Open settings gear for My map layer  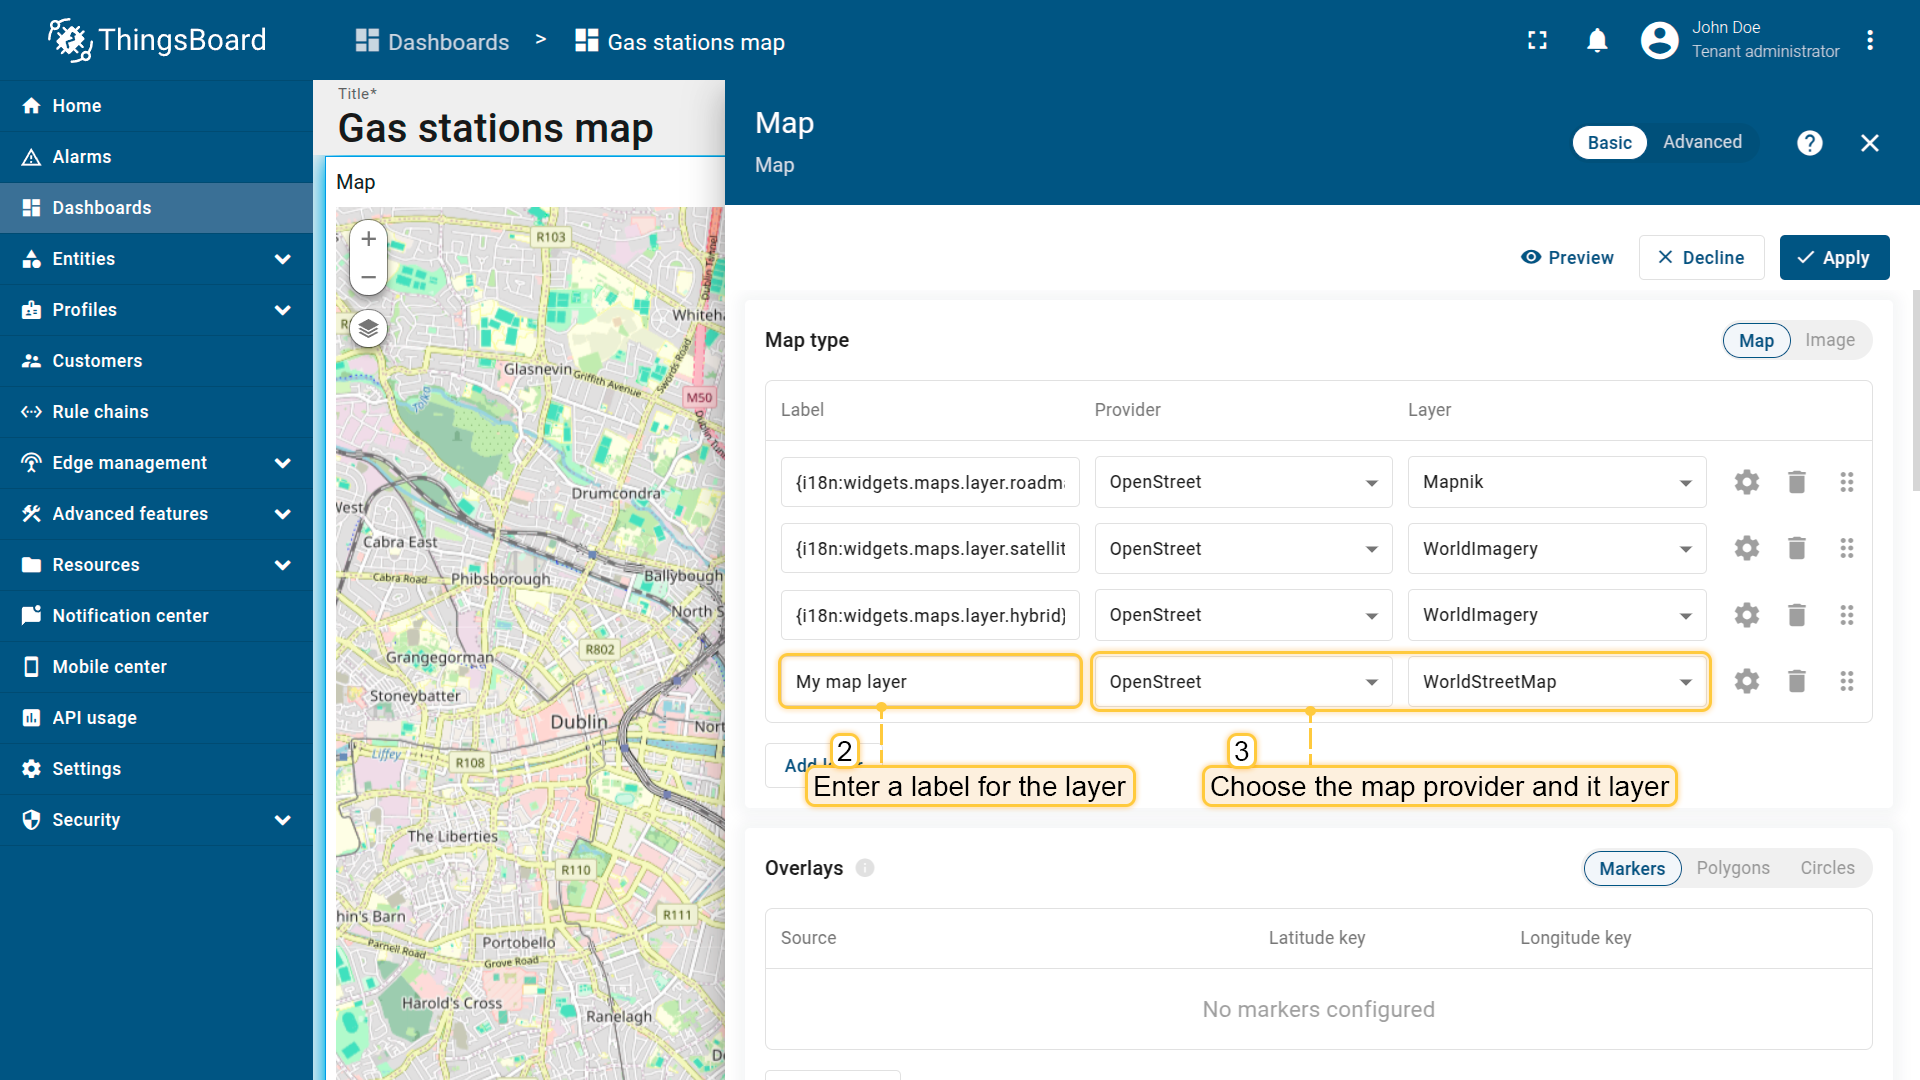tap(1746, 681)
